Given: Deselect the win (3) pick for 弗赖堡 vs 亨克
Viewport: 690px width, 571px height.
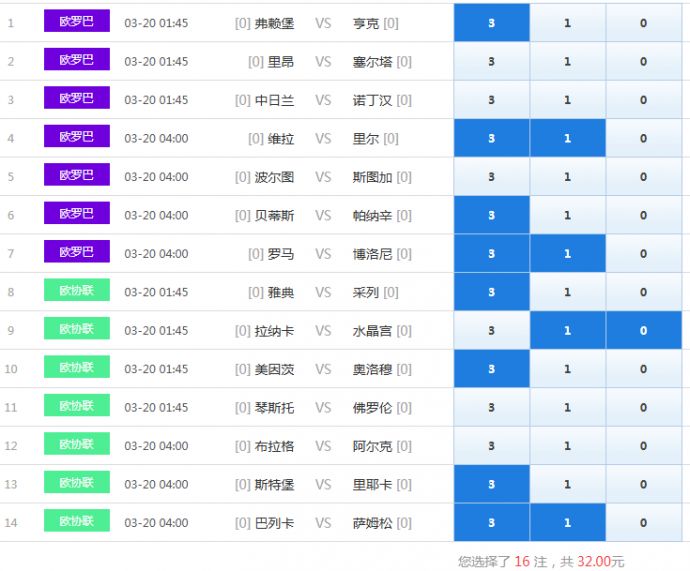Looking at the screenshot, I should tap(491, 23).
